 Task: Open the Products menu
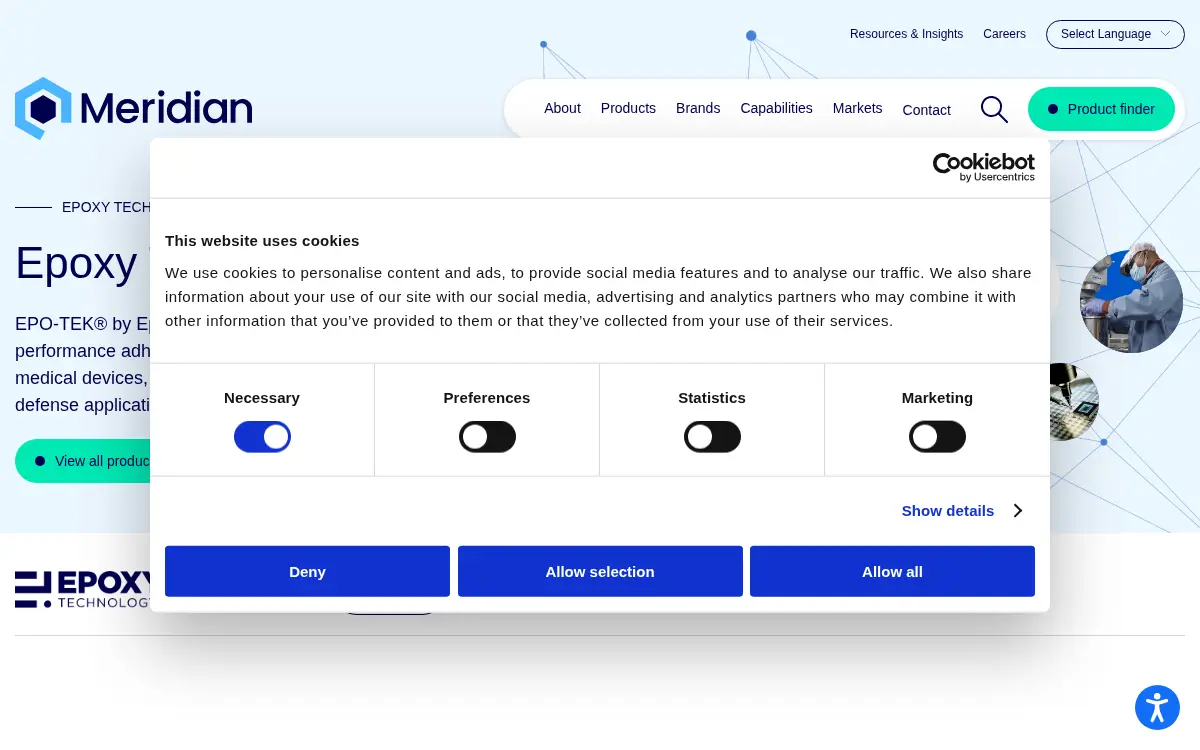coord(628,108)
